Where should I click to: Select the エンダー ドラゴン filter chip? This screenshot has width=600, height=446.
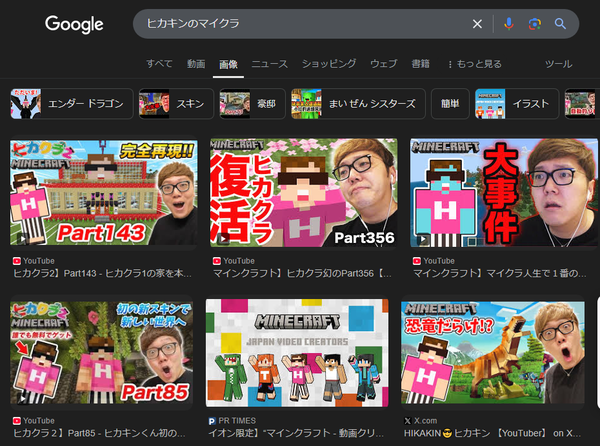[72, 104]
